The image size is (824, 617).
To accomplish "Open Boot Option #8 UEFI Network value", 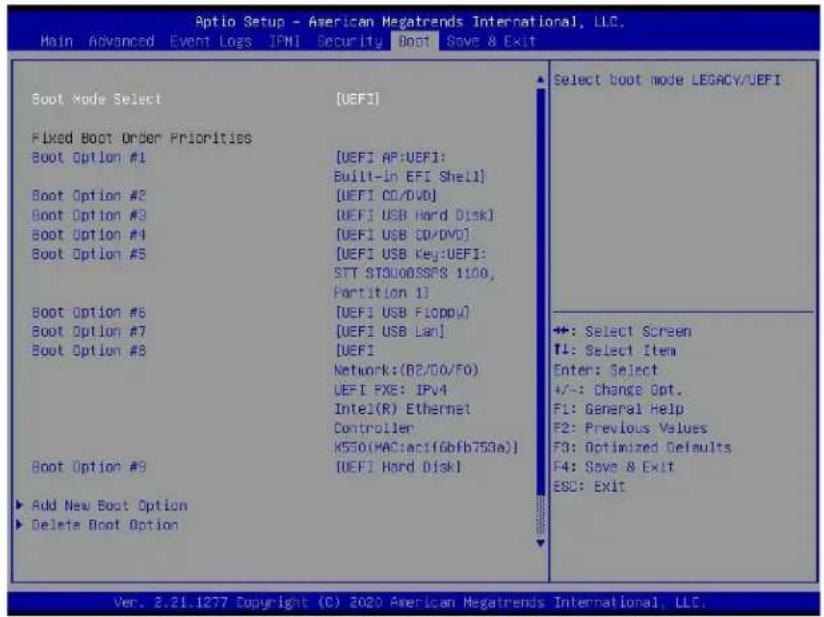I will point(426,399).
